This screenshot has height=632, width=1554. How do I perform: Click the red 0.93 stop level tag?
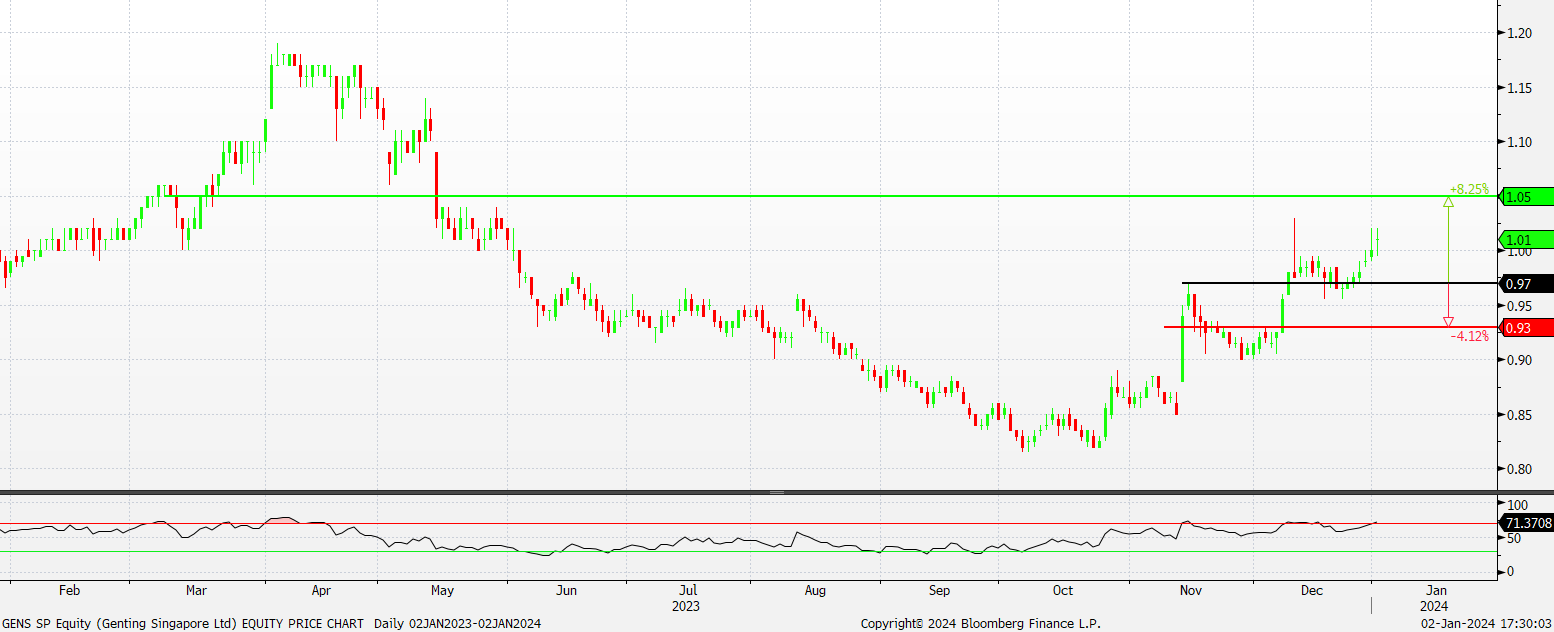(x=1526, y=328)
